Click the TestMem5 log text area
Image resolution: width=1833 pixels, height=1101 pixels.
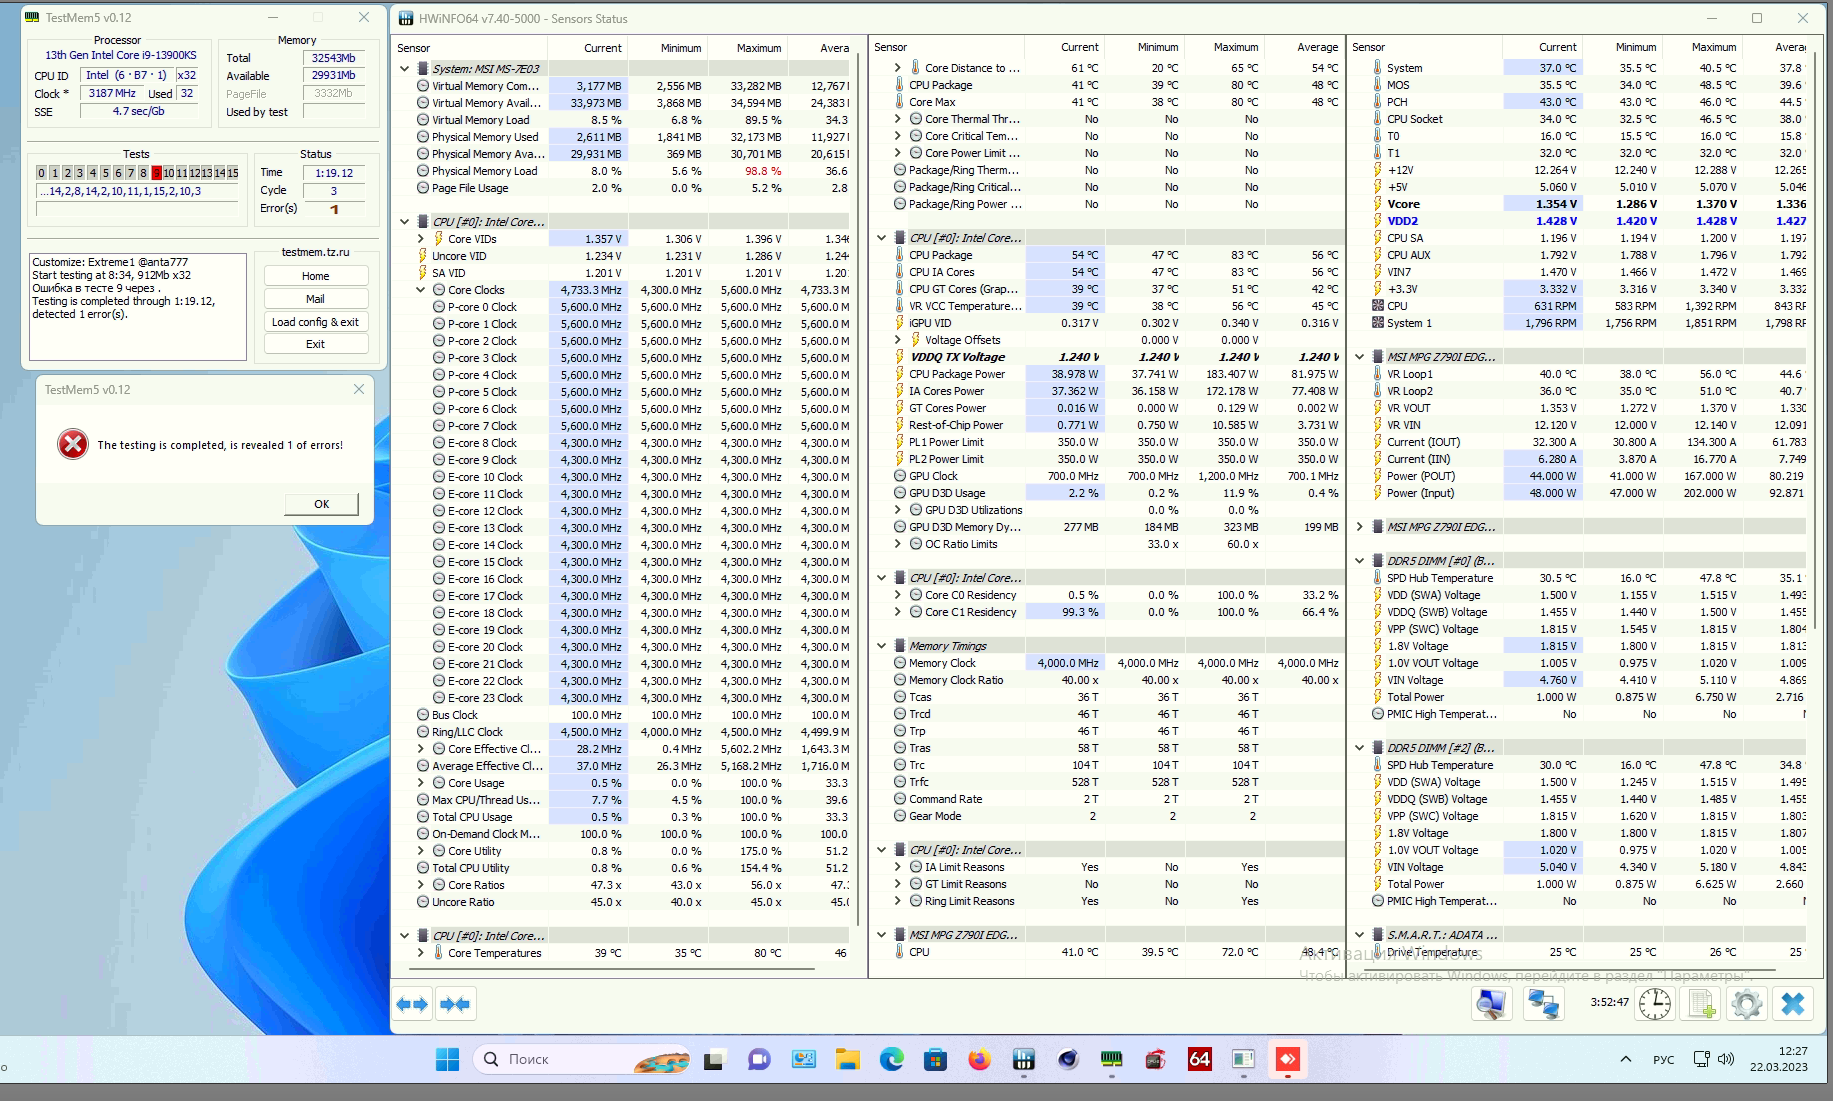(x=138, y=306)
